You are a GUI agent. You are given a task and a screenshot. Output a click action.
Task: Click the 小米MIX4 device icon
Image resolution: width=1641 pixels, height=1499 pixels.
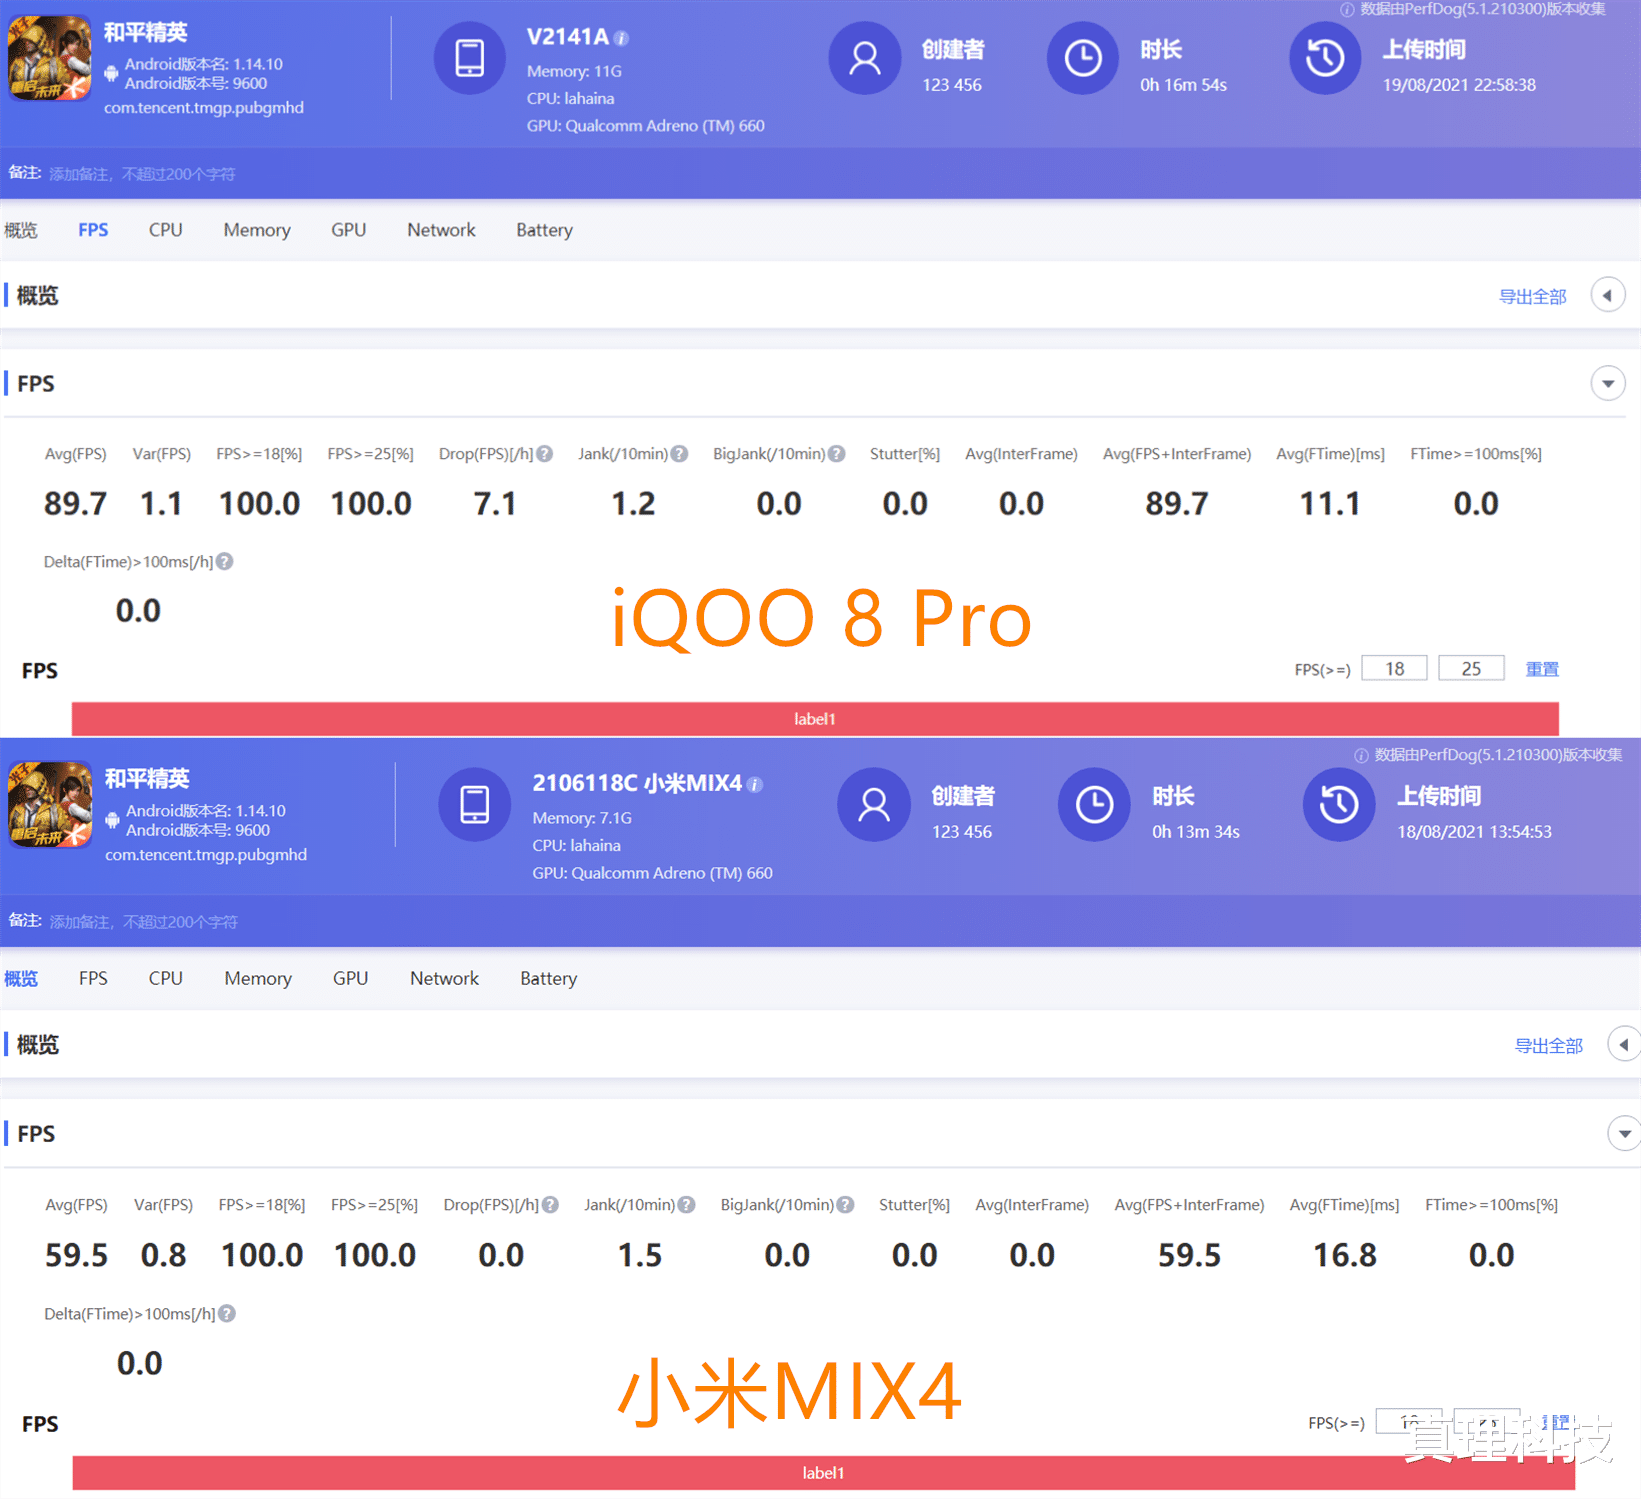pos(474,804)
